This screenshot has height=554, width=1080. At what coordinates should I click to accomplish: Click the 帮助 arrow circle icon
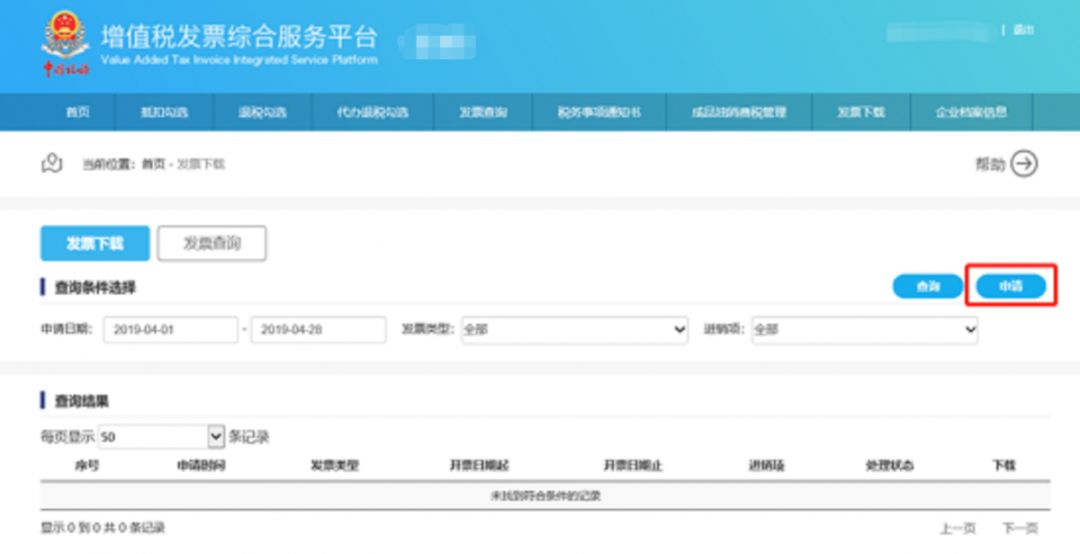pyautogui.click(x=1024, y=164)
